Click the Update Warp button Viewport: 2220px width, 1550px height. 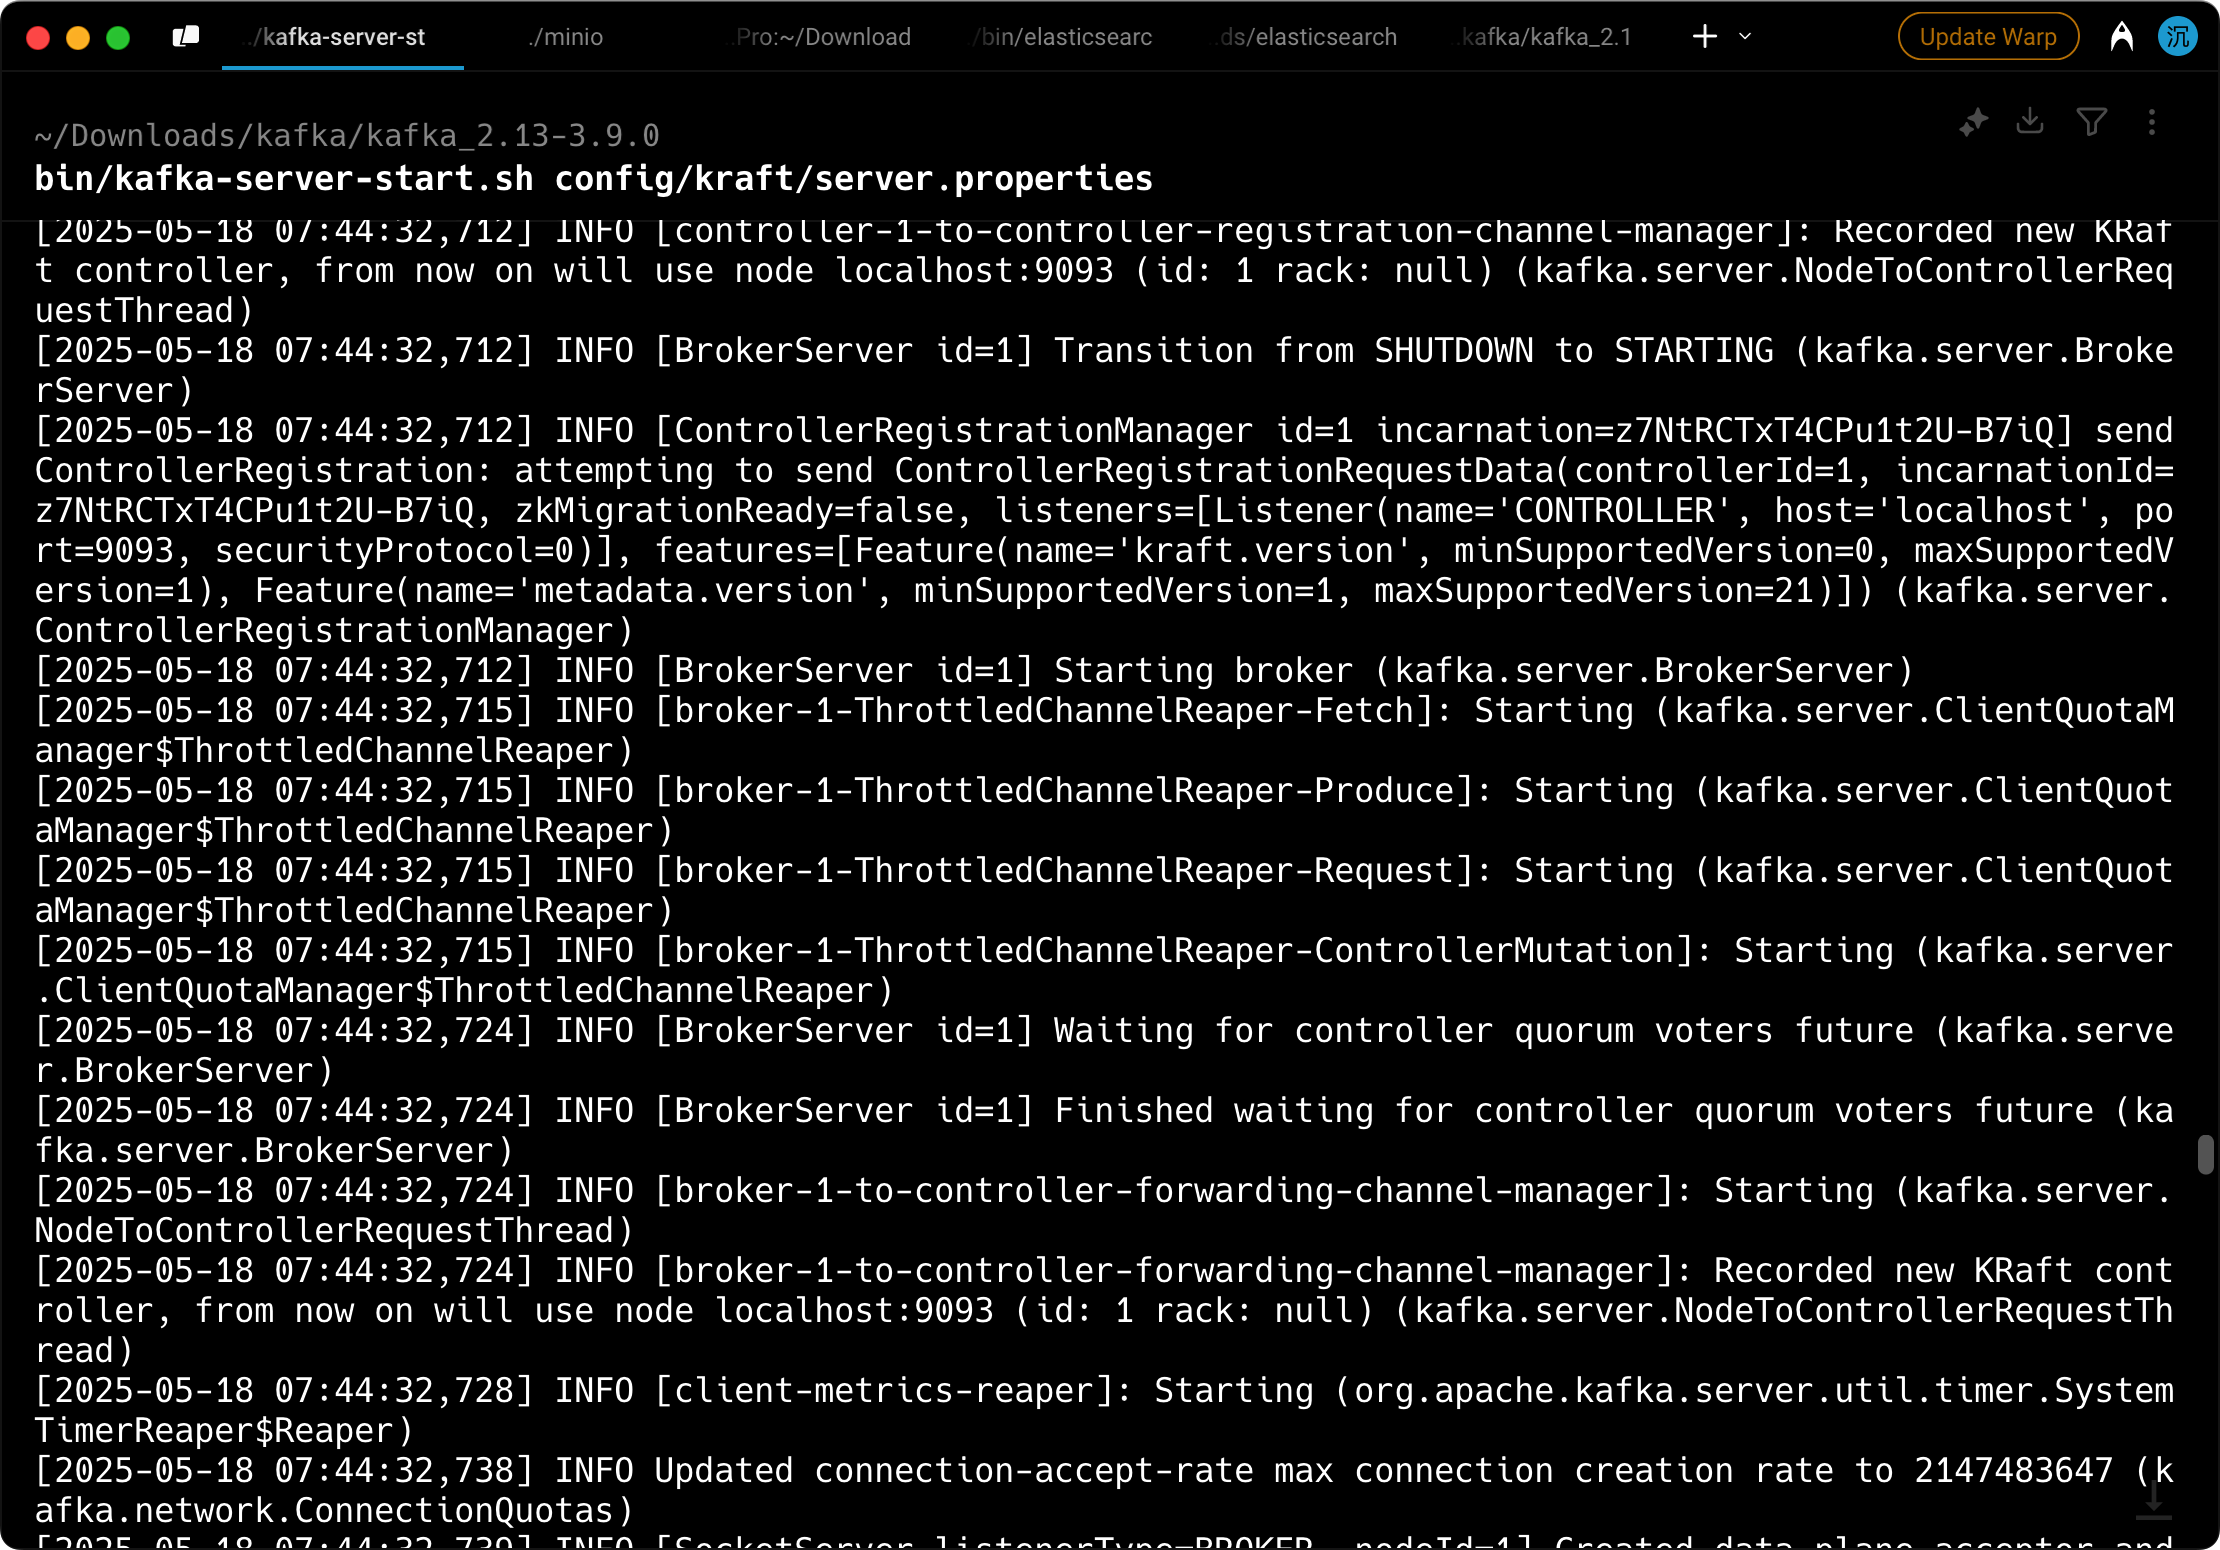pos(1987,37)
